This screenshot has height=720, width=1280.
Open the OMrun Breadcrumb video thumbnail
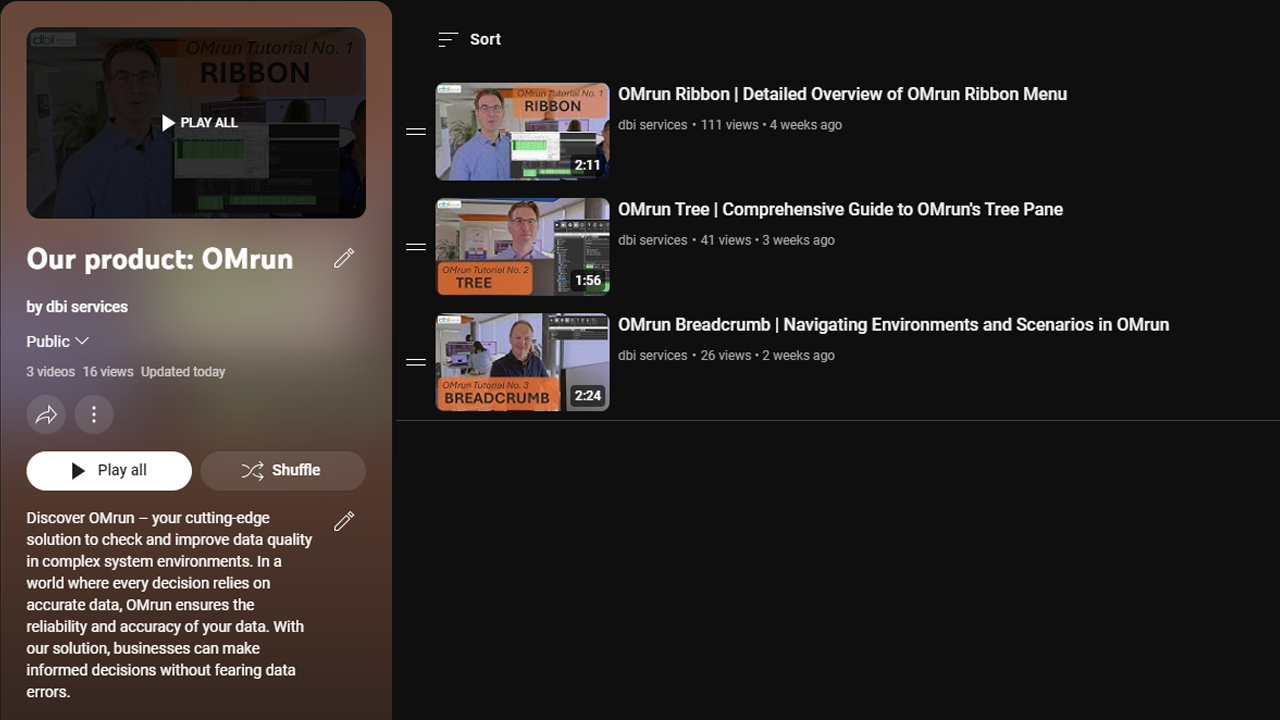click(x=523, y=362)
